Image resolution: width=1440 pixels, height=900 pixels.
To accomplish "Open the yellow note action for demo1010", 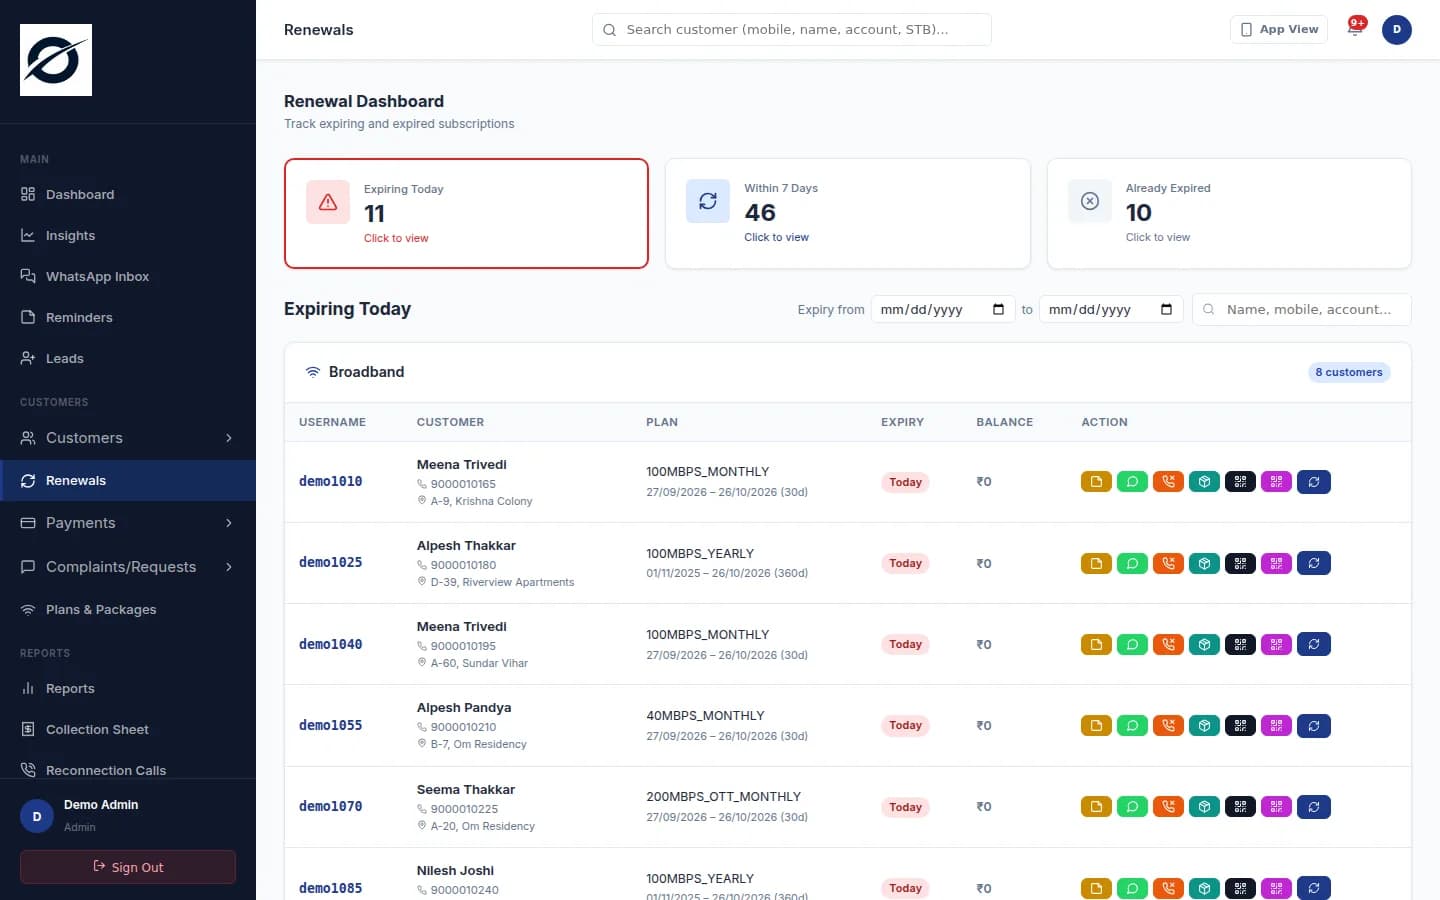I will [x=1096, y=482].
